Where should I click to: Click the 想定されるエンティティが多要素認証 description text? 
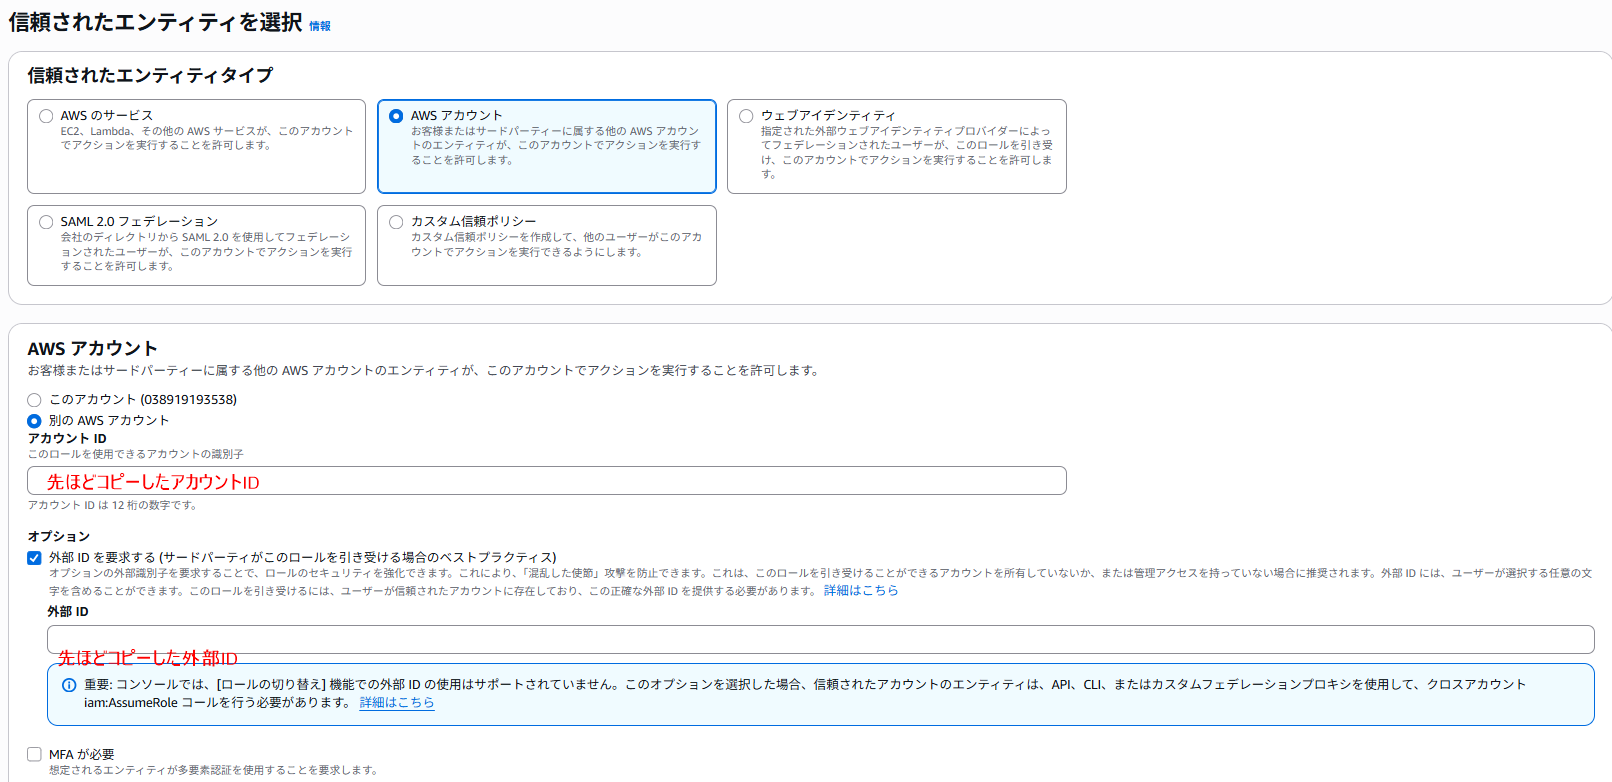click(214, 770)
